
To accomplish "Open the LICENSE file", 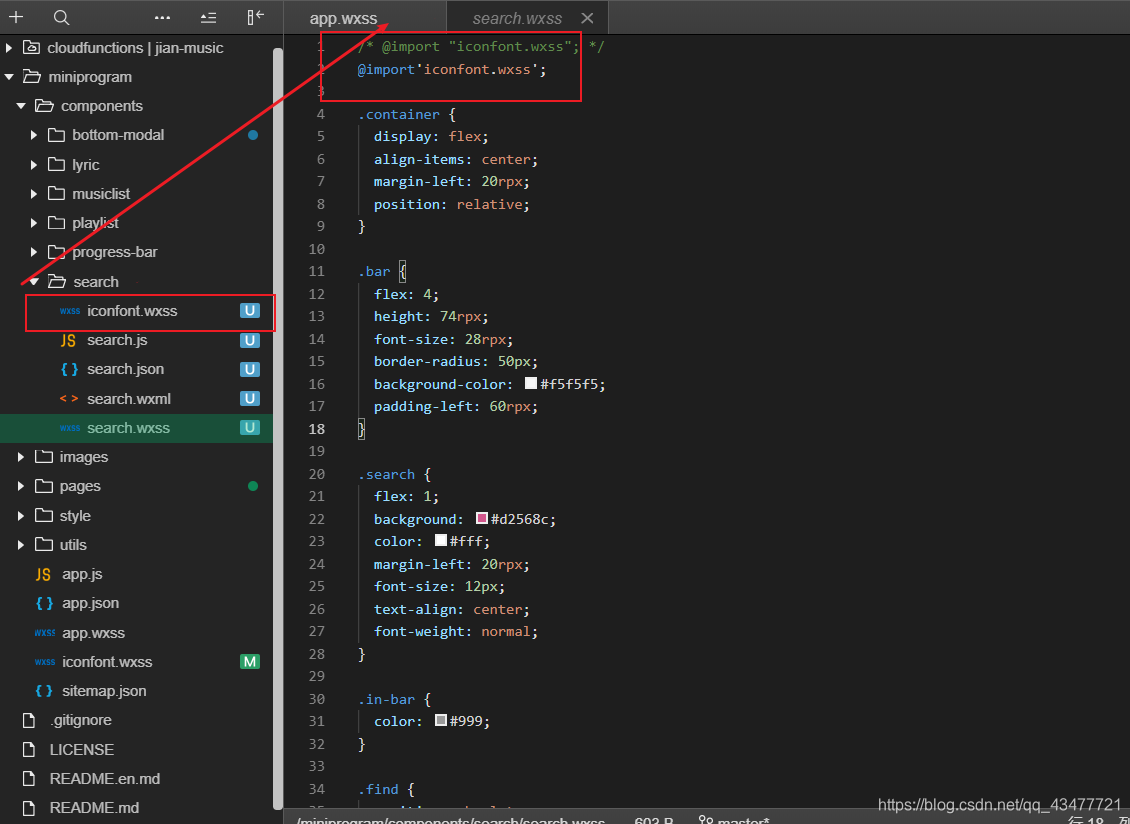I will [81, 750].
